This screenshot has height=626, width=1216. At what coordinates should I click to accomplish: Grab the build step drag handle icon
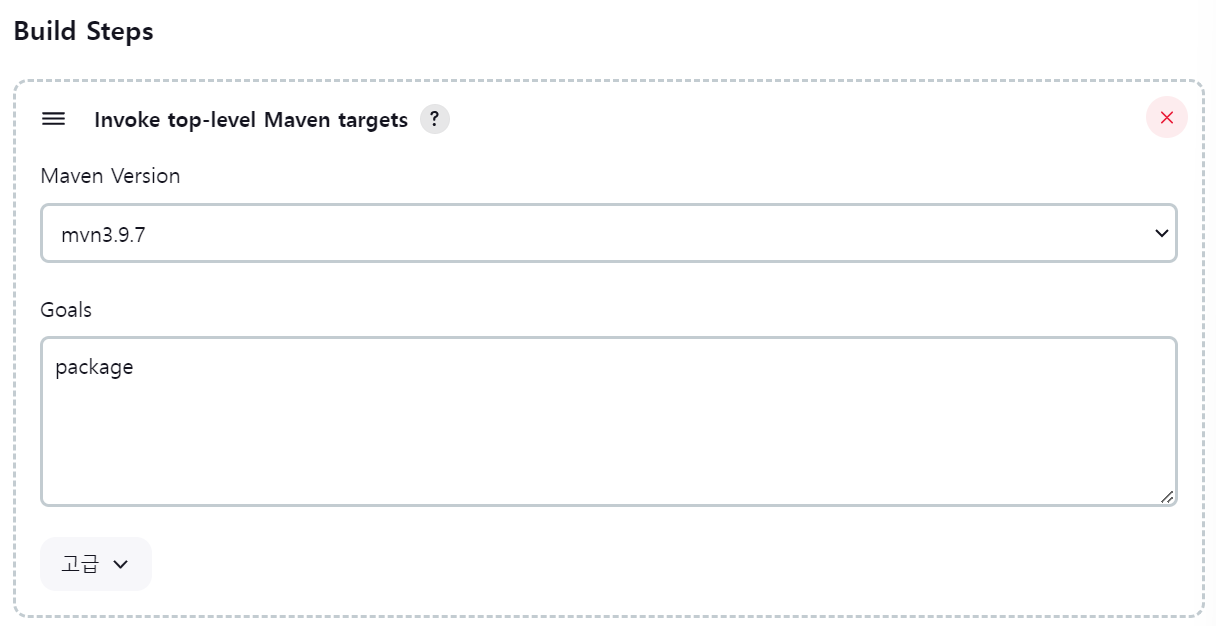[x=53, y=119]
